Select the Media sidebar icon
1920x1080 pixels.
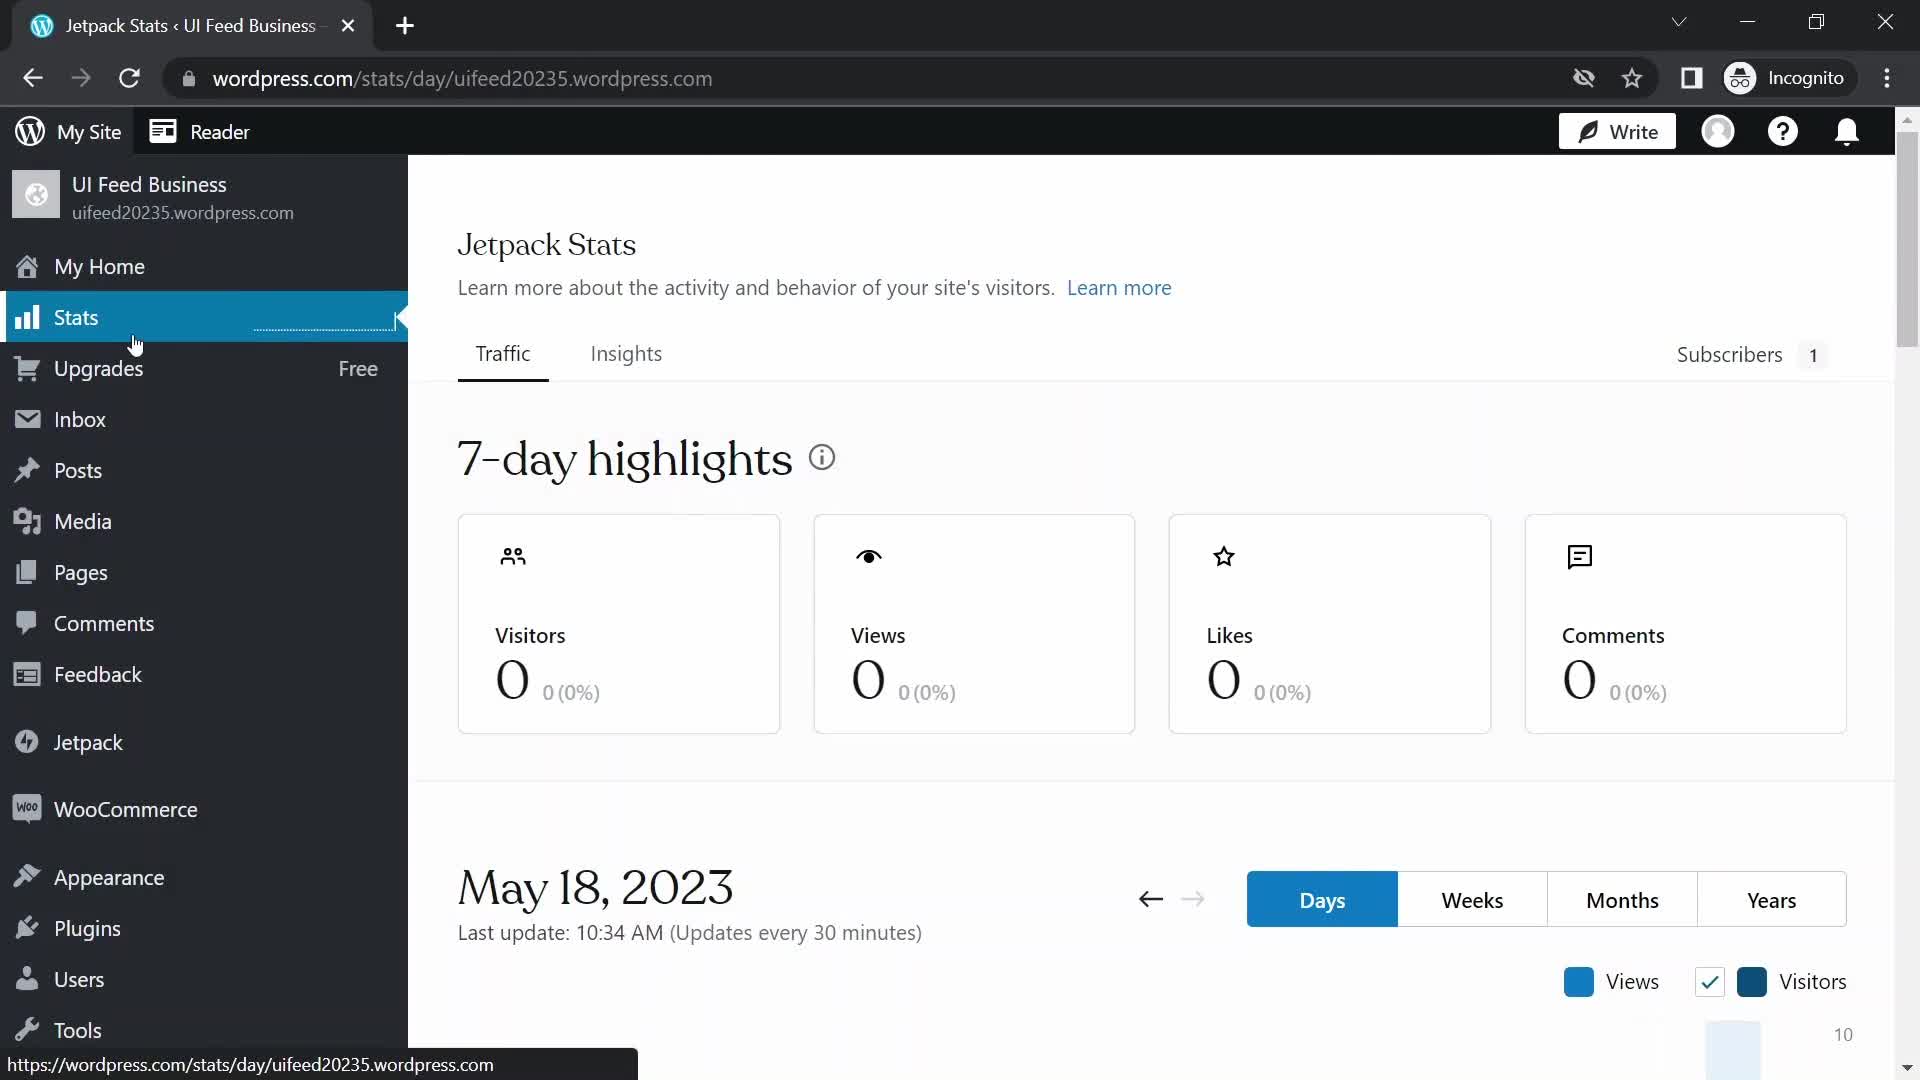29,521
